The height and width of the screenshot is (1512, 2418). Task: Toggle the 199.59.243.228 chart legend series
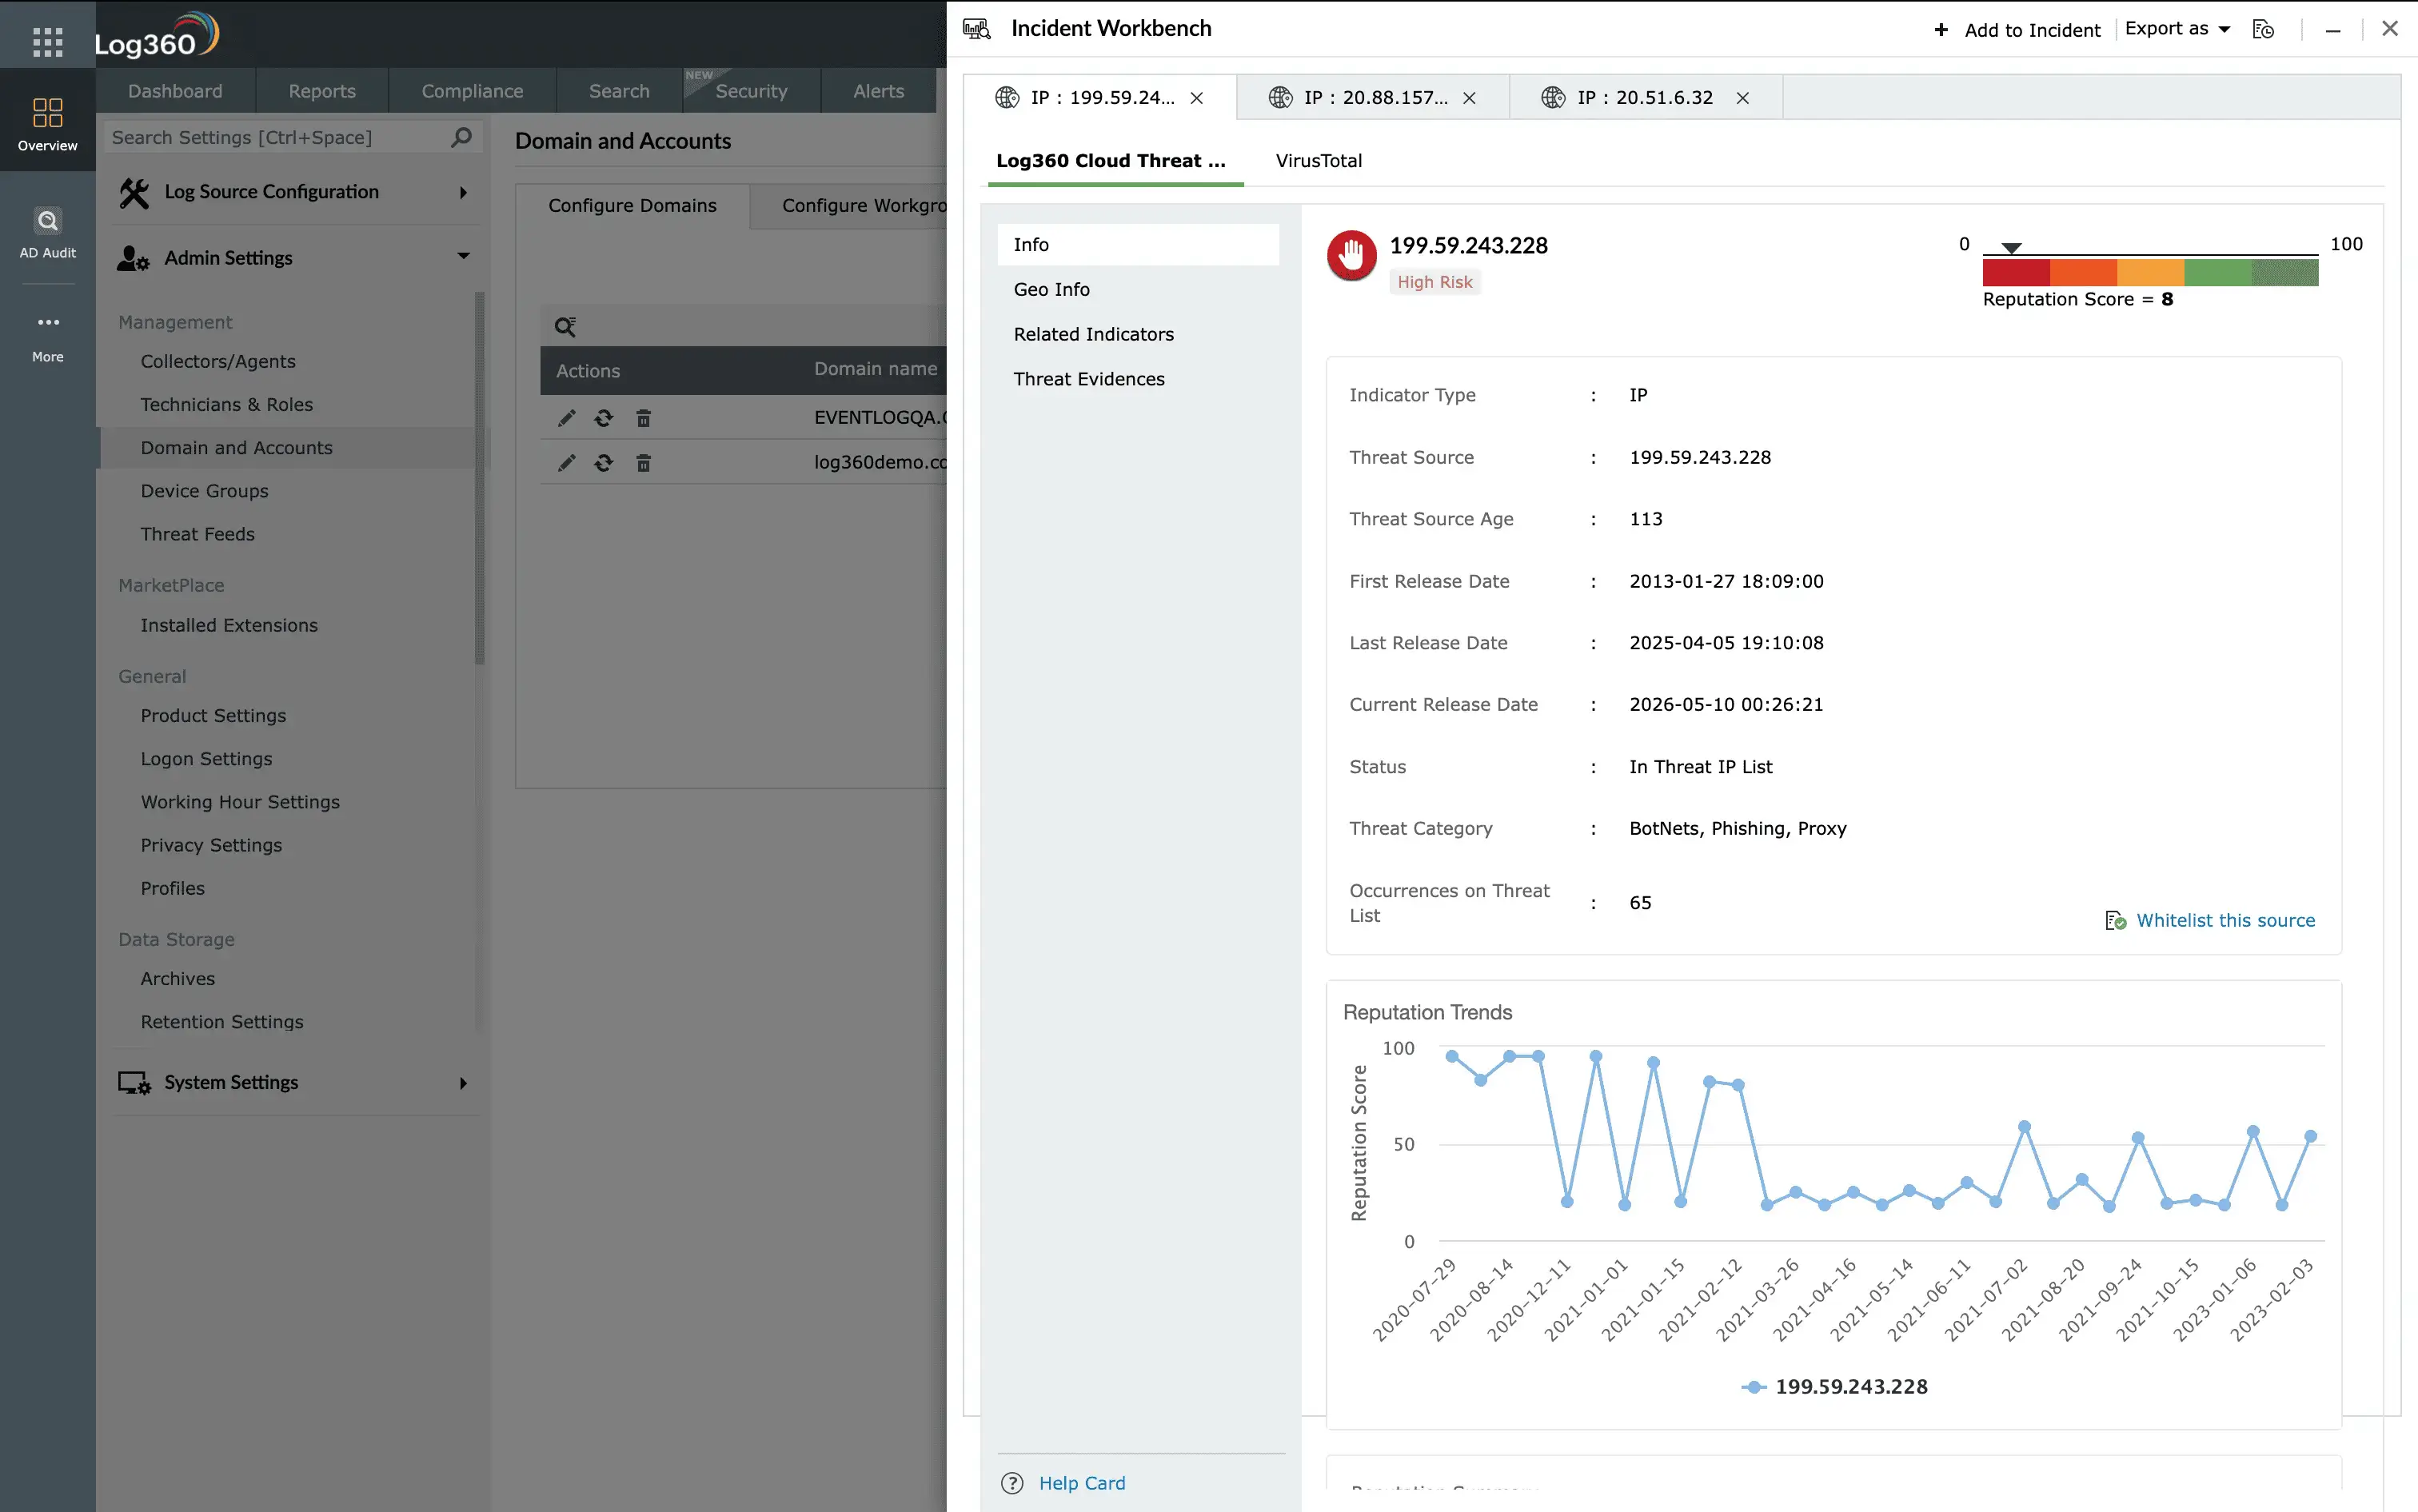1834,1387
